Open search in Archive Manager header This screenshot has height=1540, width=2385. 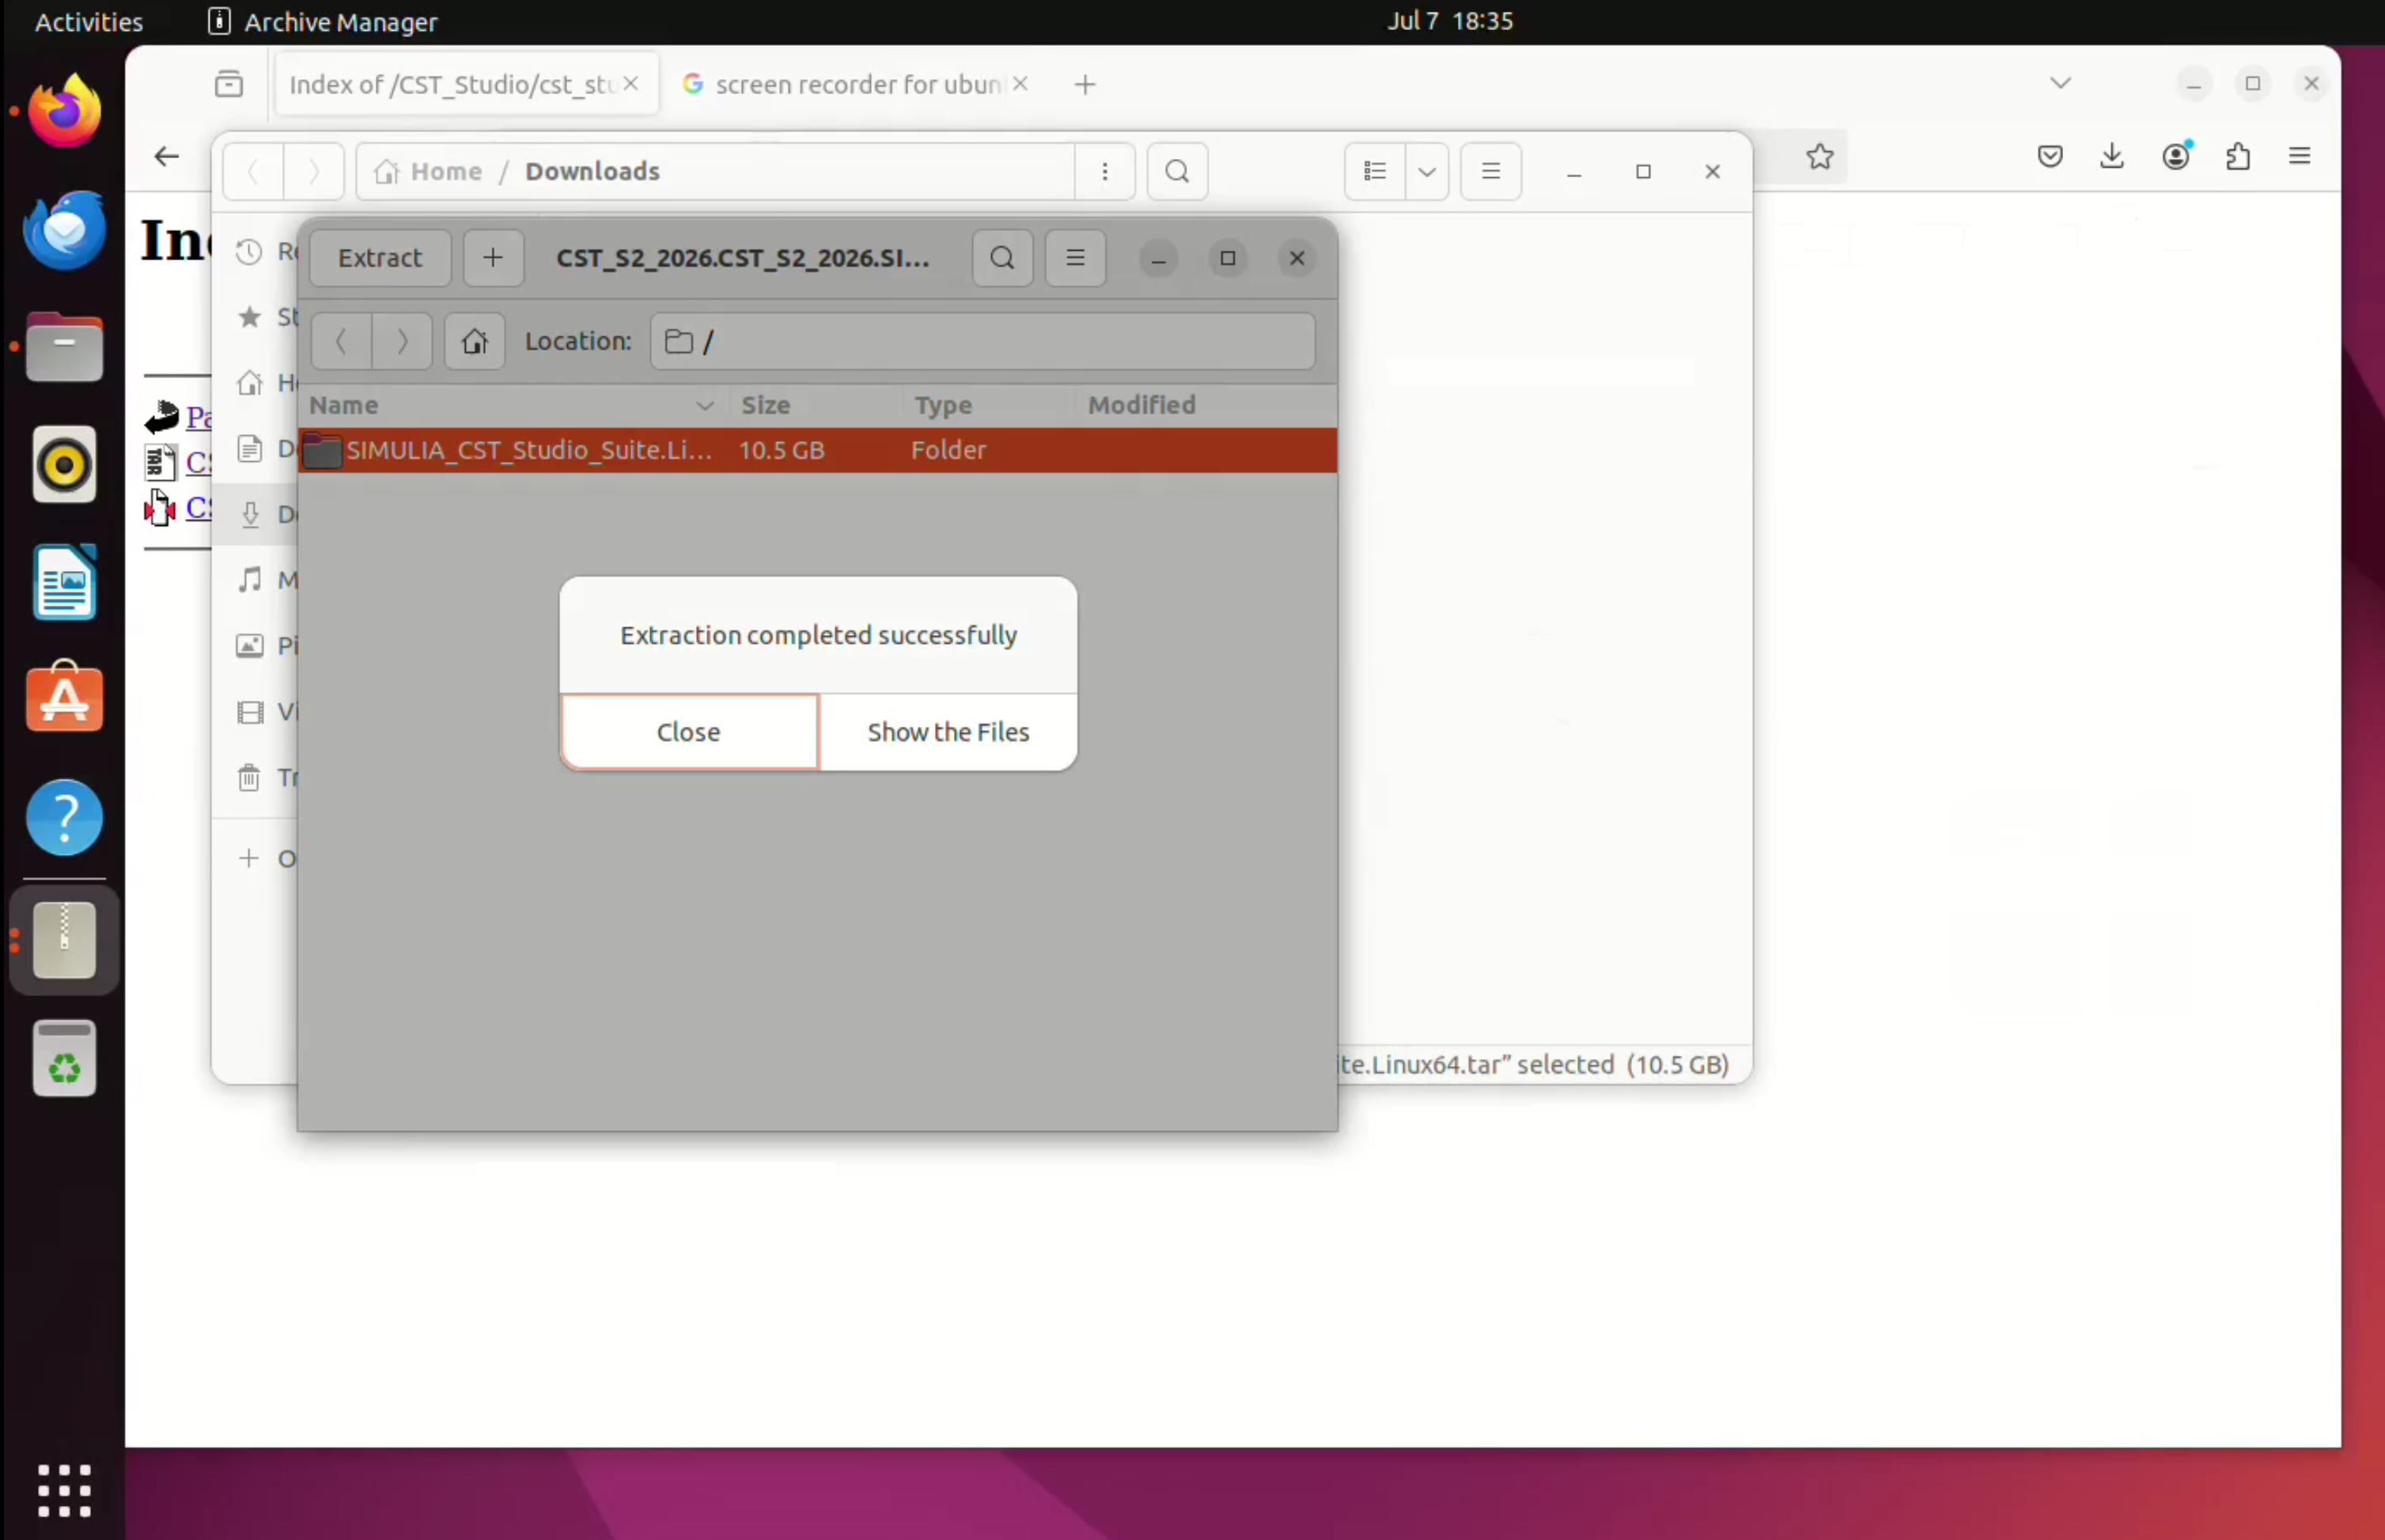point(1002,258)
